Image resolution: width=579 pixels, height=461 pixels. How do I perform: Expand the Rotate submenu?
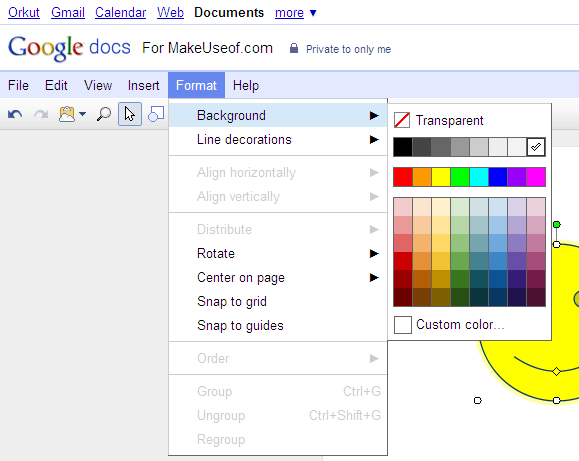[x=278, y=253]
